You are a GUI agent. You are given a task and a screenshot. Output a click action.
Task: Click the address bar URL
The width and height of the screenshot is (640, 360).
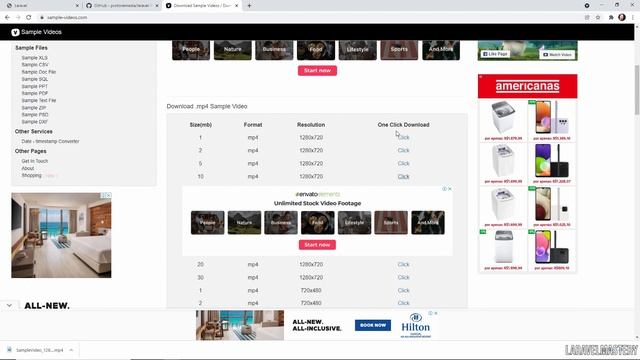[x=67, y=18]
